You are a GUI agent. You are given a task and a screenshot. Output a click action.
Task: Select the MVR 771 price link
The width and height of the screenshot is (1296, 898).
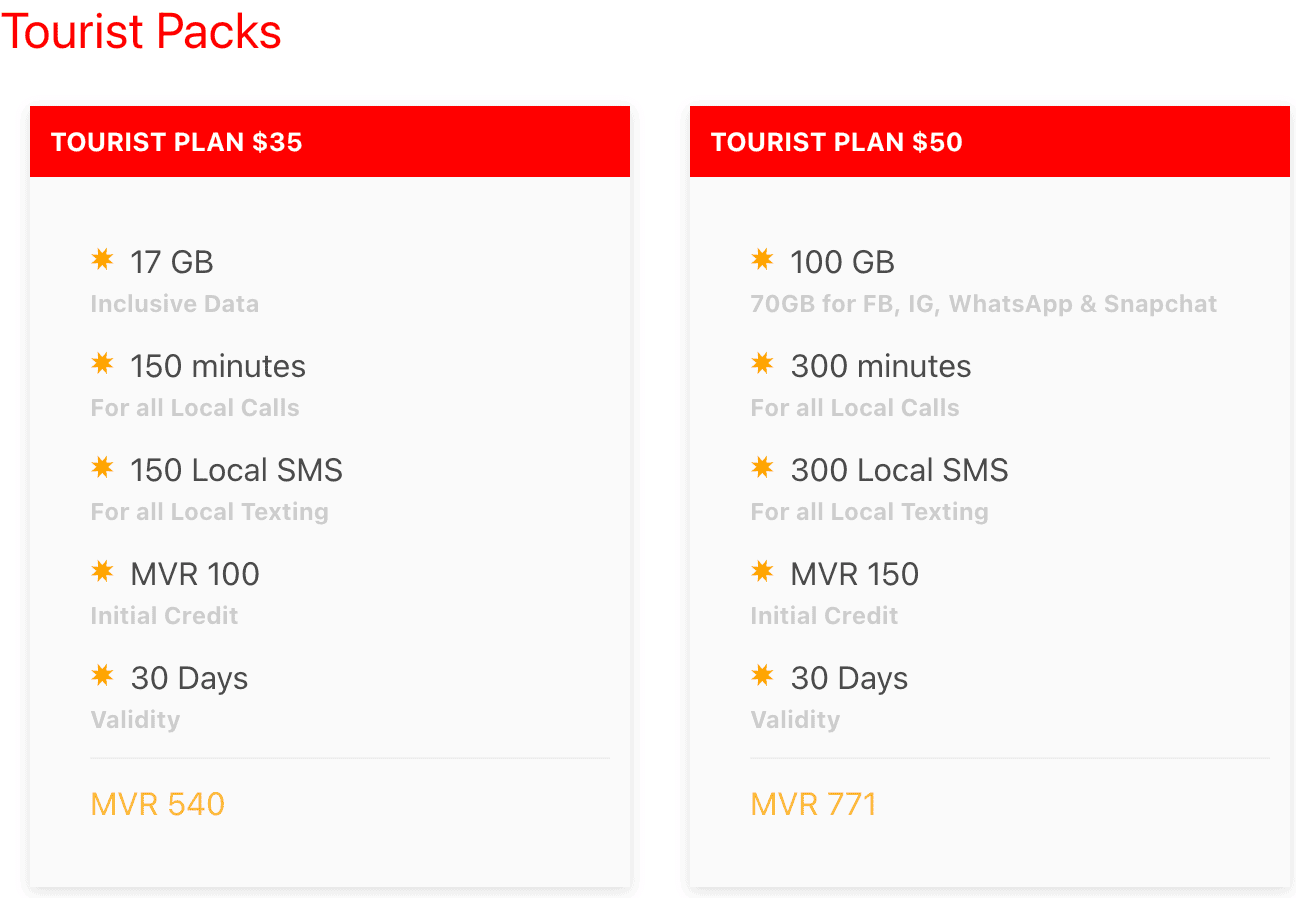pyautogui.click(x=813, y=804)
